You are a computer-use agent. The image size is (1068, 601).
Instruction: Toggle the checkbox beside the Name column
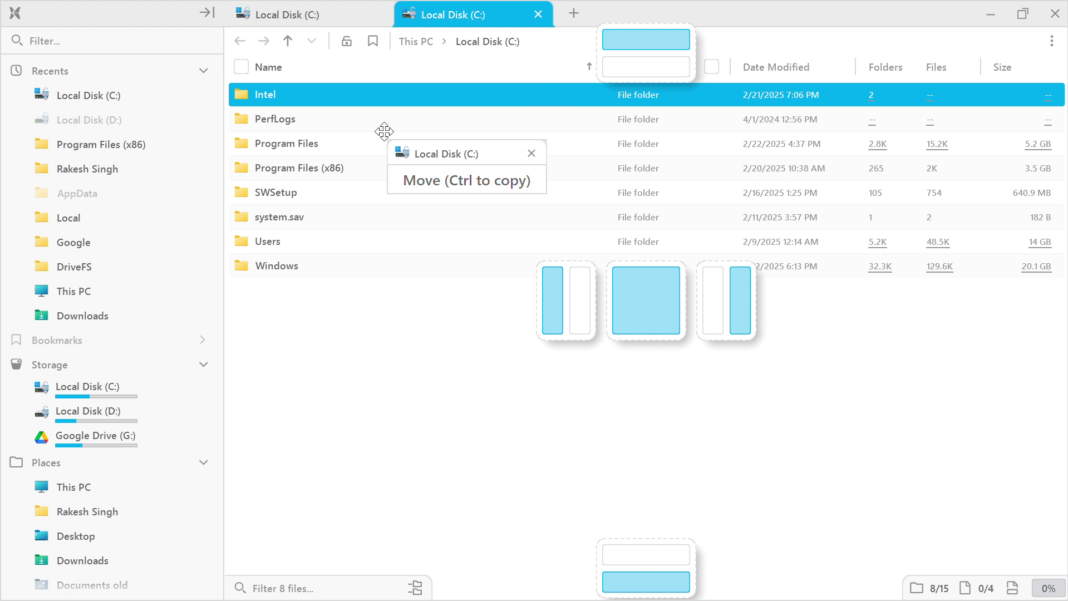(x=240, y=66)
